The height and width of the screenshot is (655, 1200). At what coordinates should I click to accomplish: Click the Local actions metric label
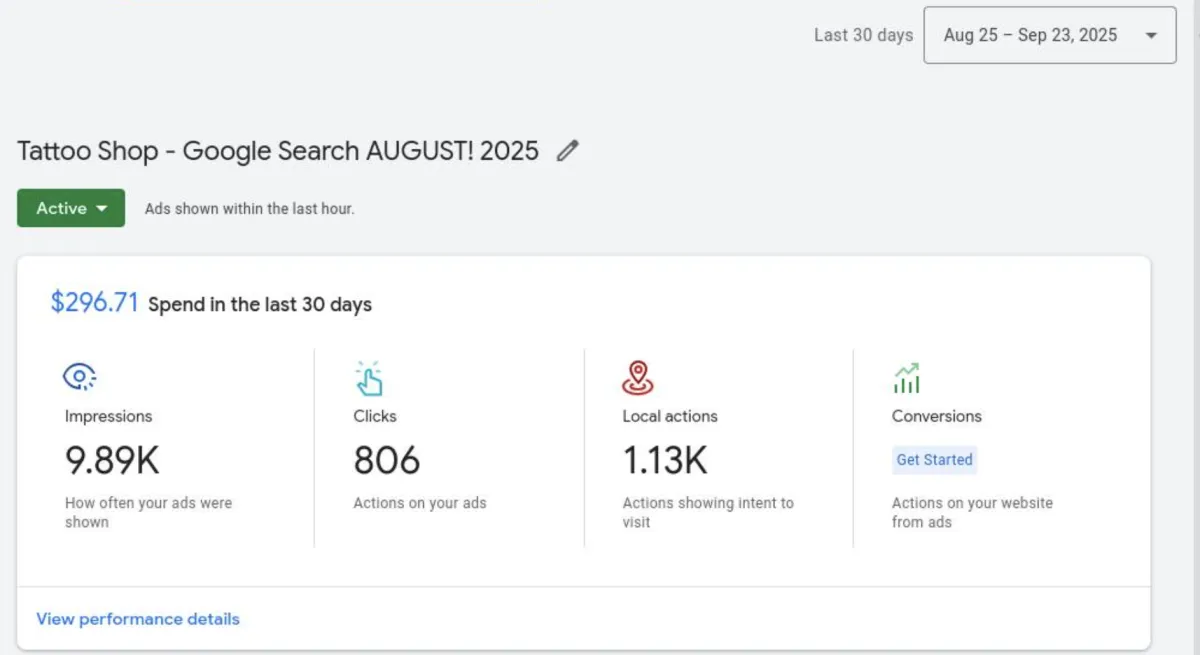click(x=670, y=416)
